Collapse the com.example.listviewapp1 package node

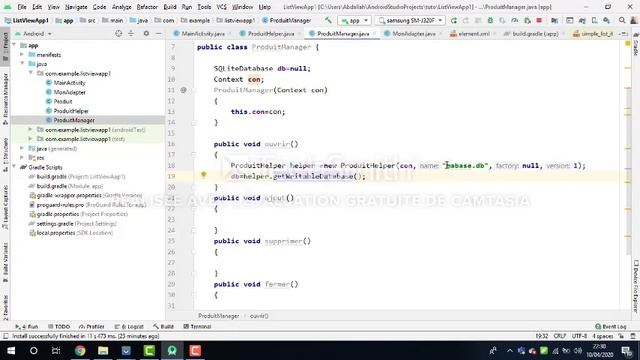click(31, 73)
